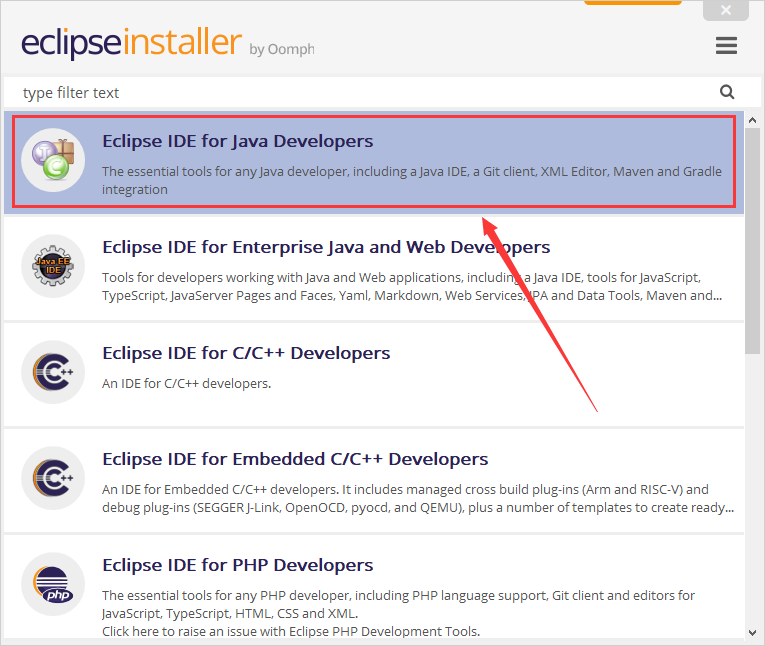The image size is (765, 646).
Task: Click 'Click here to raise an issue' PHP link
Action: coord(290,631)
